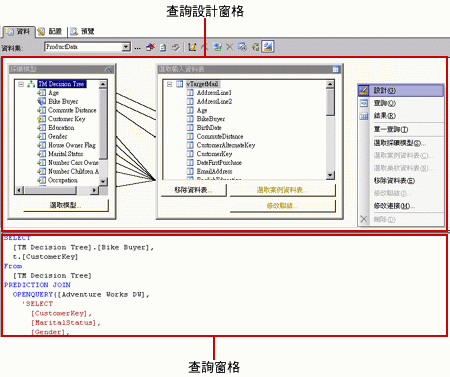Select Marital Status in mining model tree

coord(66,154)
